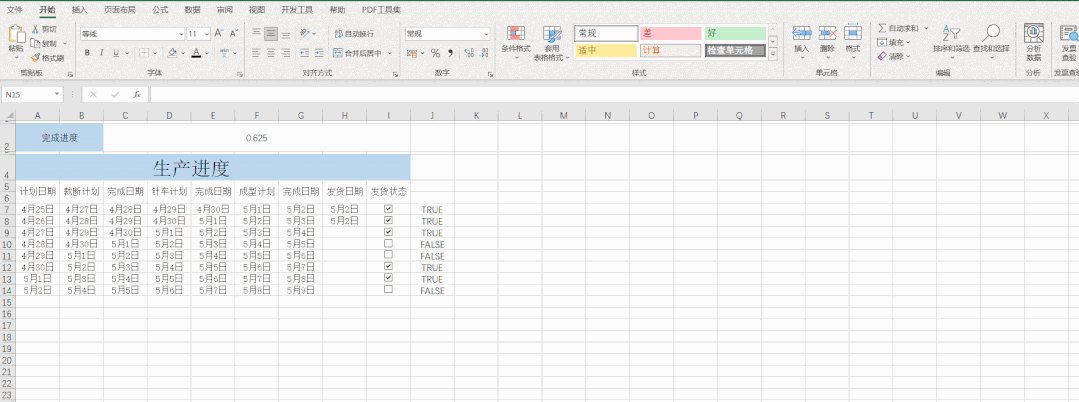Apply comma style number format

coord(451,53)
